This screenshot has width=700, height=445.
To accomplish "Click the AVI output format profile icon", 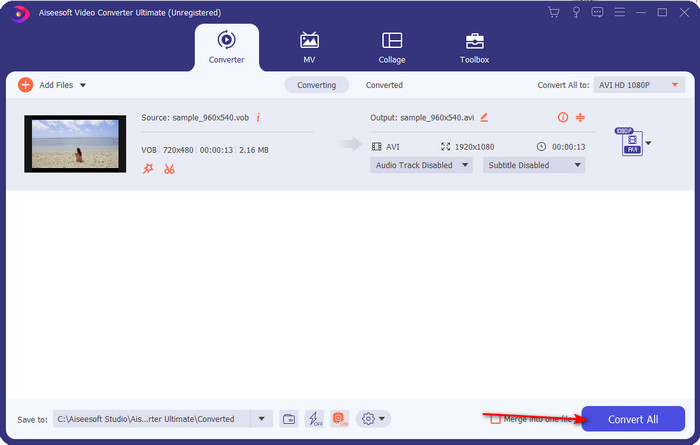I will click(631, 142).
